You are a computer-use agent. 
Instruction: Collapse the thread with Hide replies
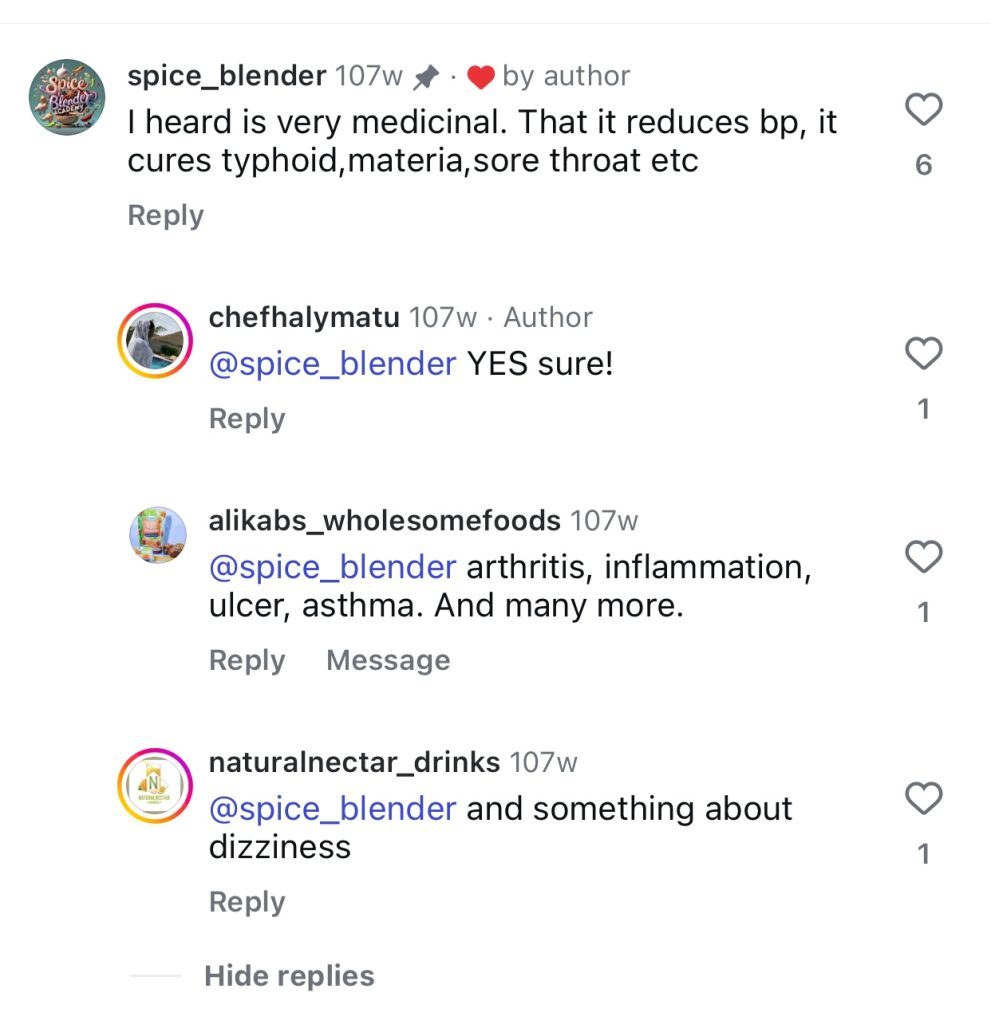[x=289, y=976]
